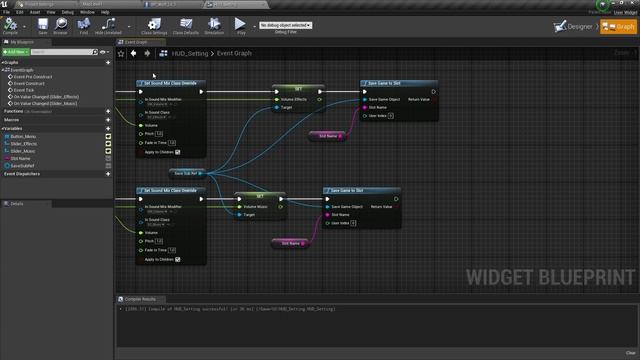Screen dimensions: 640x360
Task: Open the Window menu
Action: (87, 12)
